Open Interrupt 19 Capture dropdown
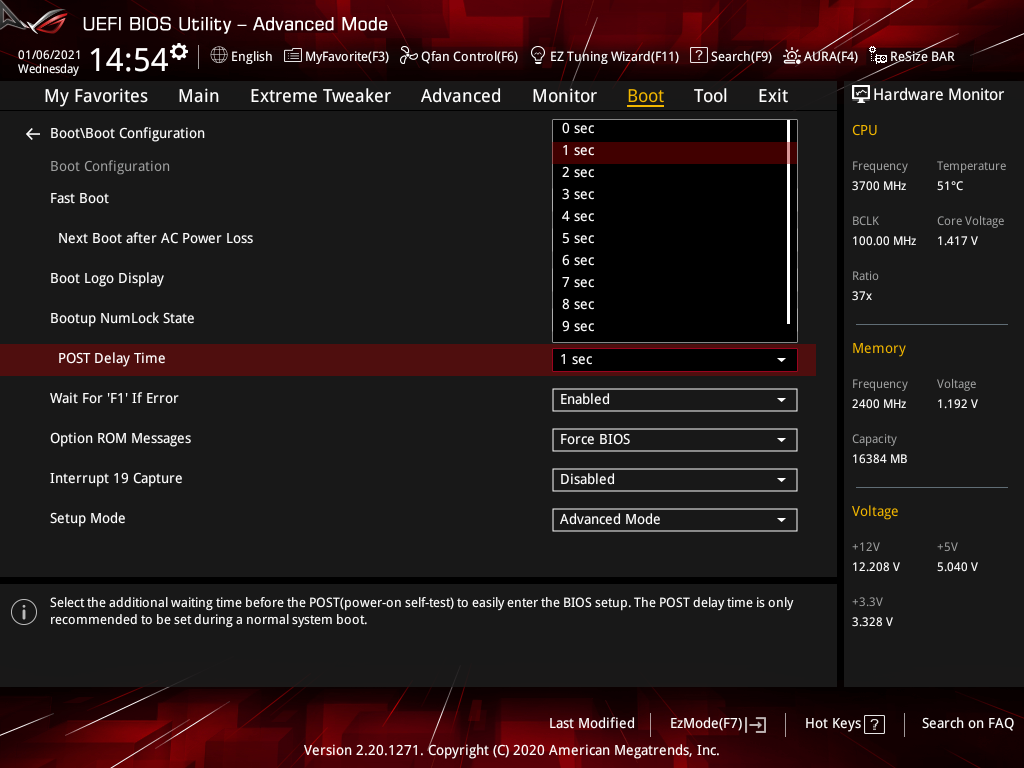Screen dimensions: 1024x768 click(675, 480)
